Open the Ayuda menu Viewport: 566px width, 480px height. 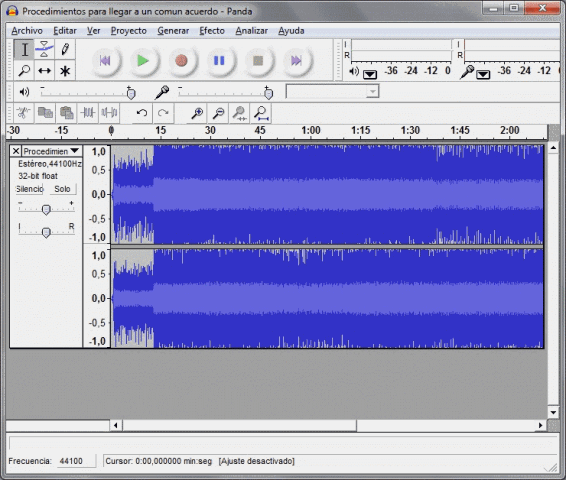pyautogui.click(x=291, y=31)
